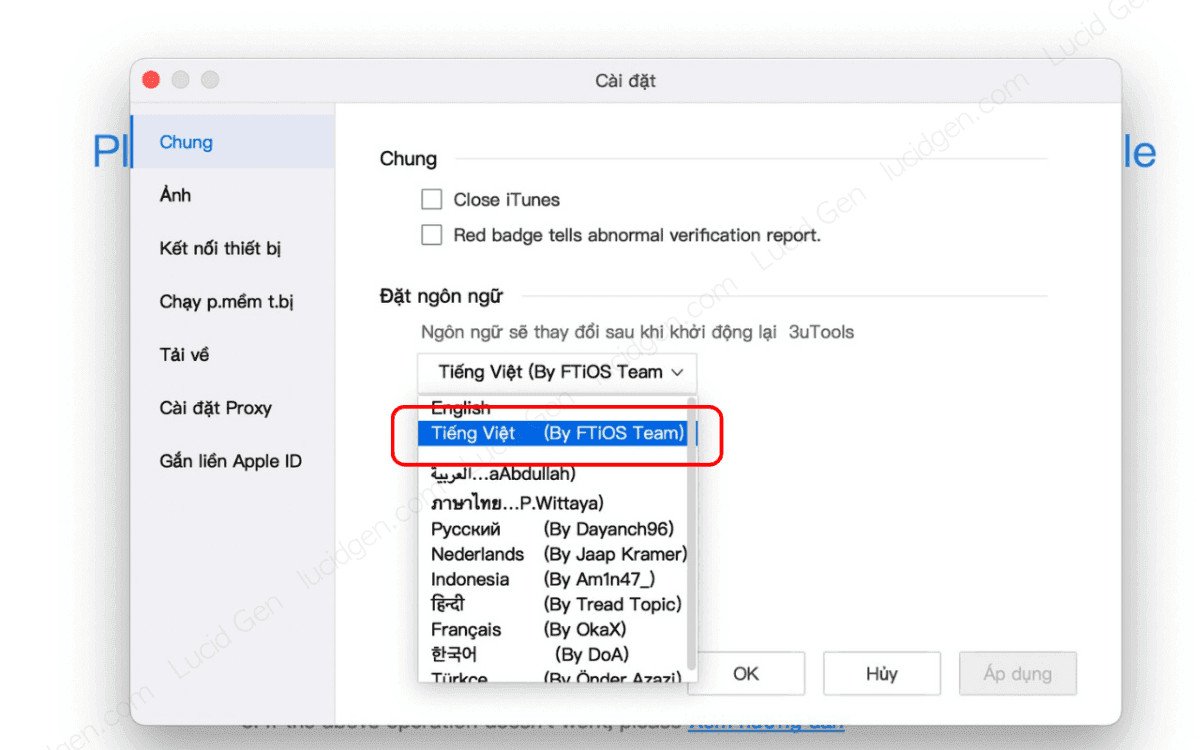Go to Kết nối thiết bị settings
1200x750 pixels.
coord(234,248)
